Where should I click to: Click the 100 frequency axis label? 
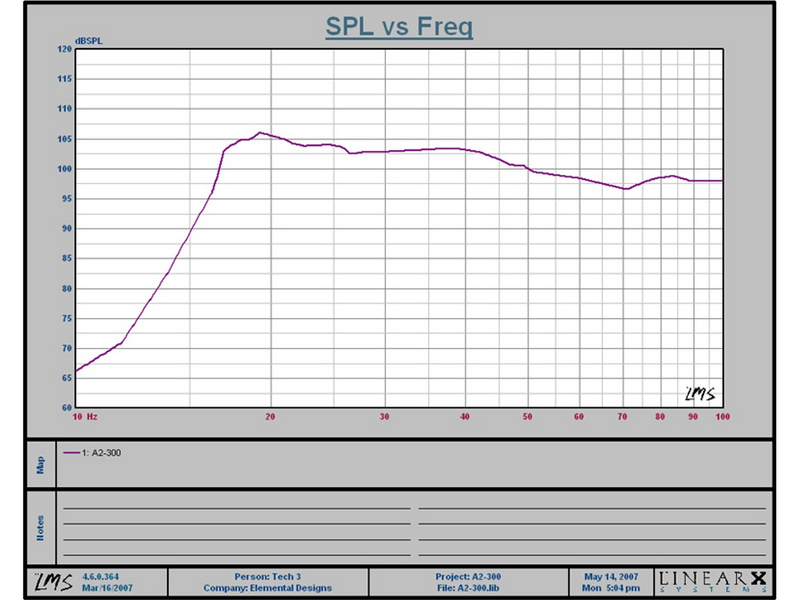pyautogui.click(x=721, y=415)
